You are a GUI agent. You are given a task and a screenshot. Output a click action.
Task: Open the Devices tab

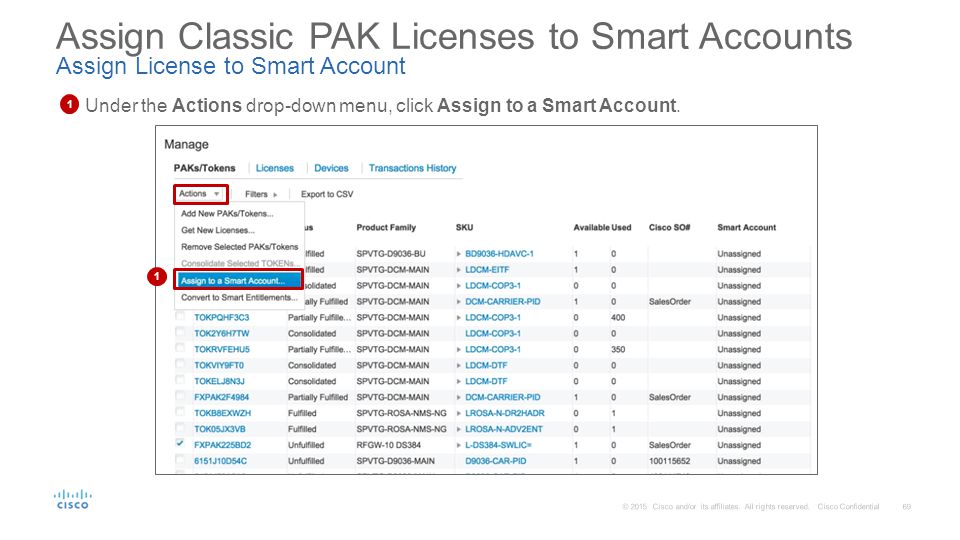click(331, 168)
